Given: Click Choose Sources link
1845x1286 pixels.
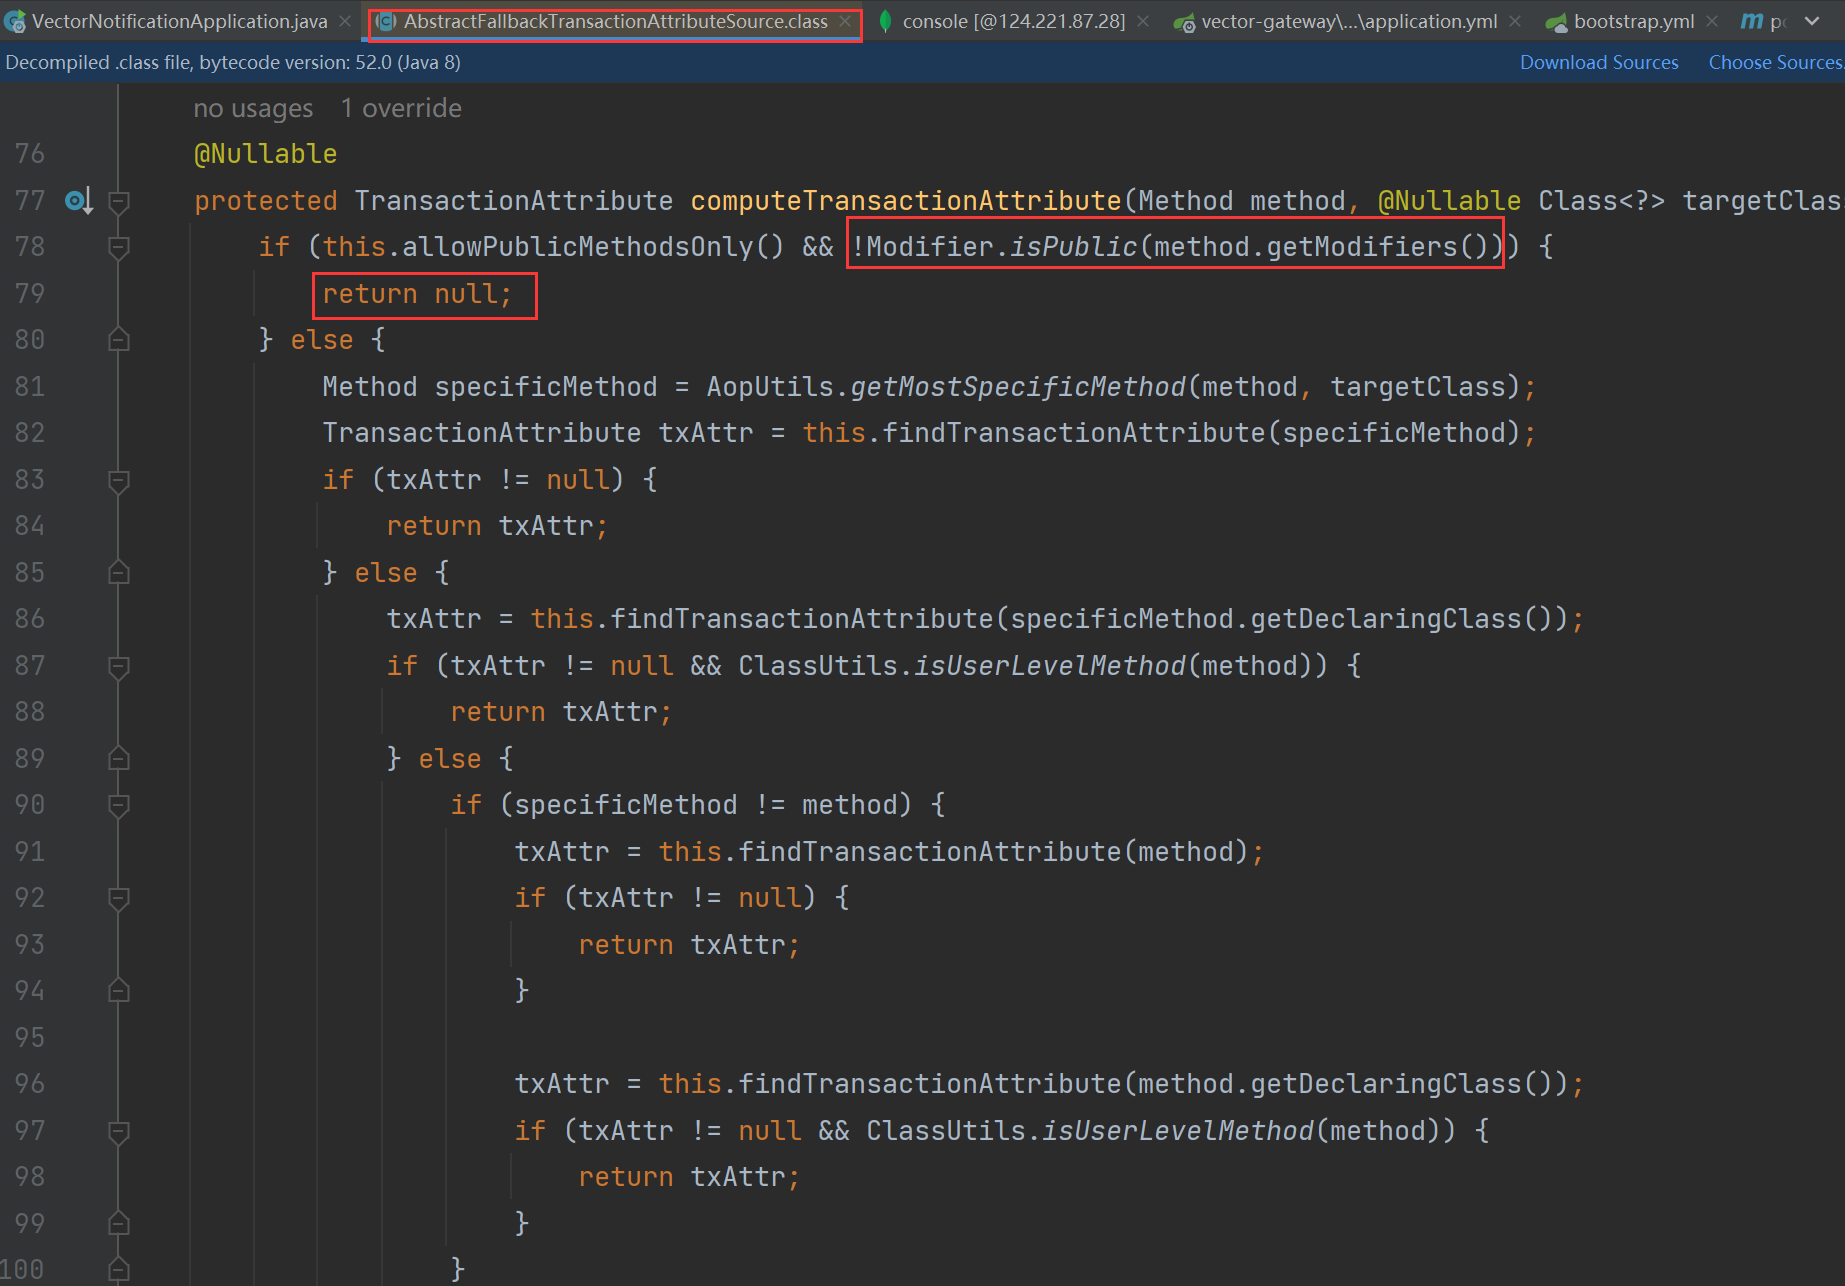Looking at the screenshot, I should [x=1775, y=62].
